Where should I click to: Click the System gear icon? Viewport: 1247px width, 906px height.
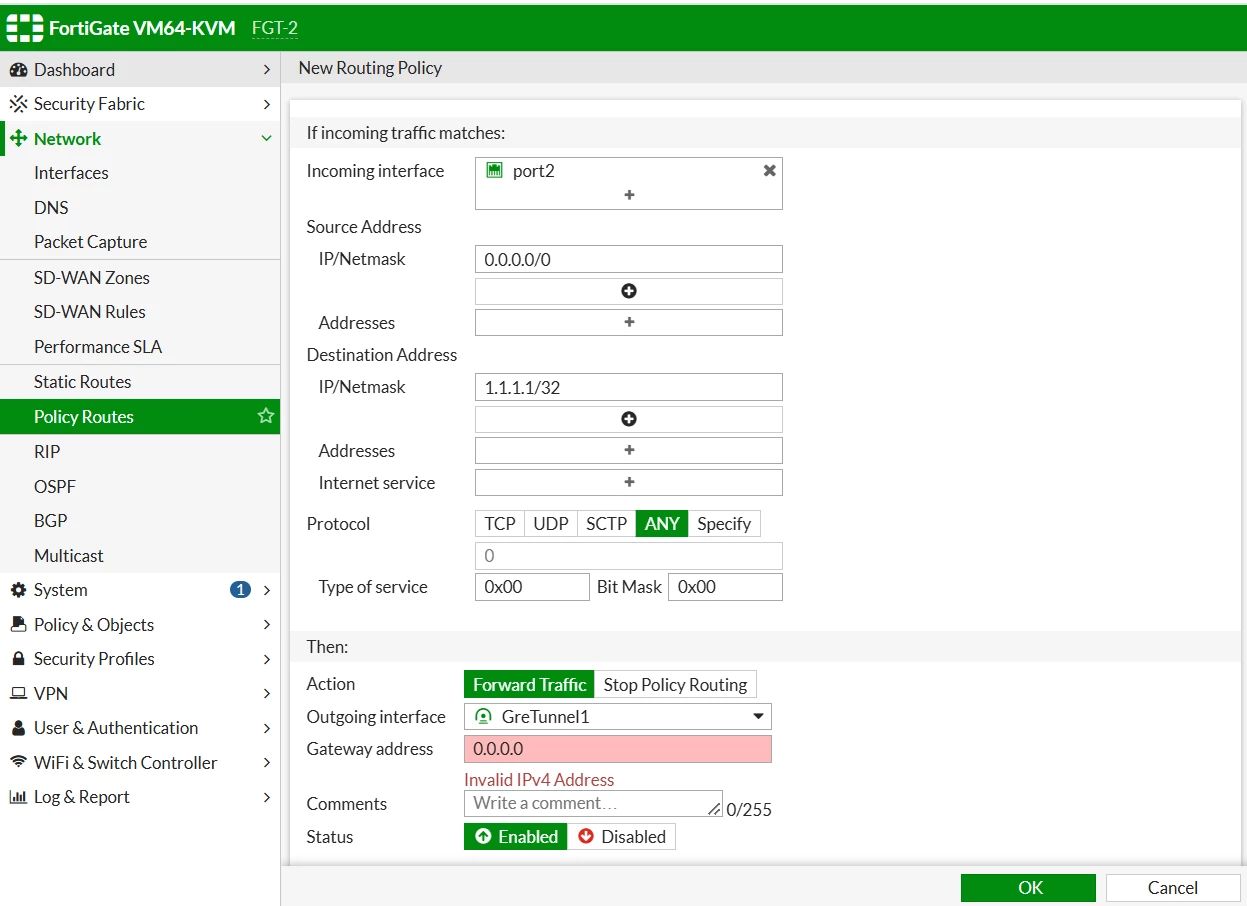click(18, 590)
